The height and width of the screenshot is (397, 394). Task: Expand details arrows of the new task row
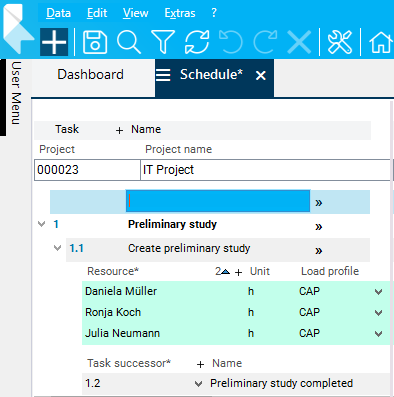pos(319,203)
